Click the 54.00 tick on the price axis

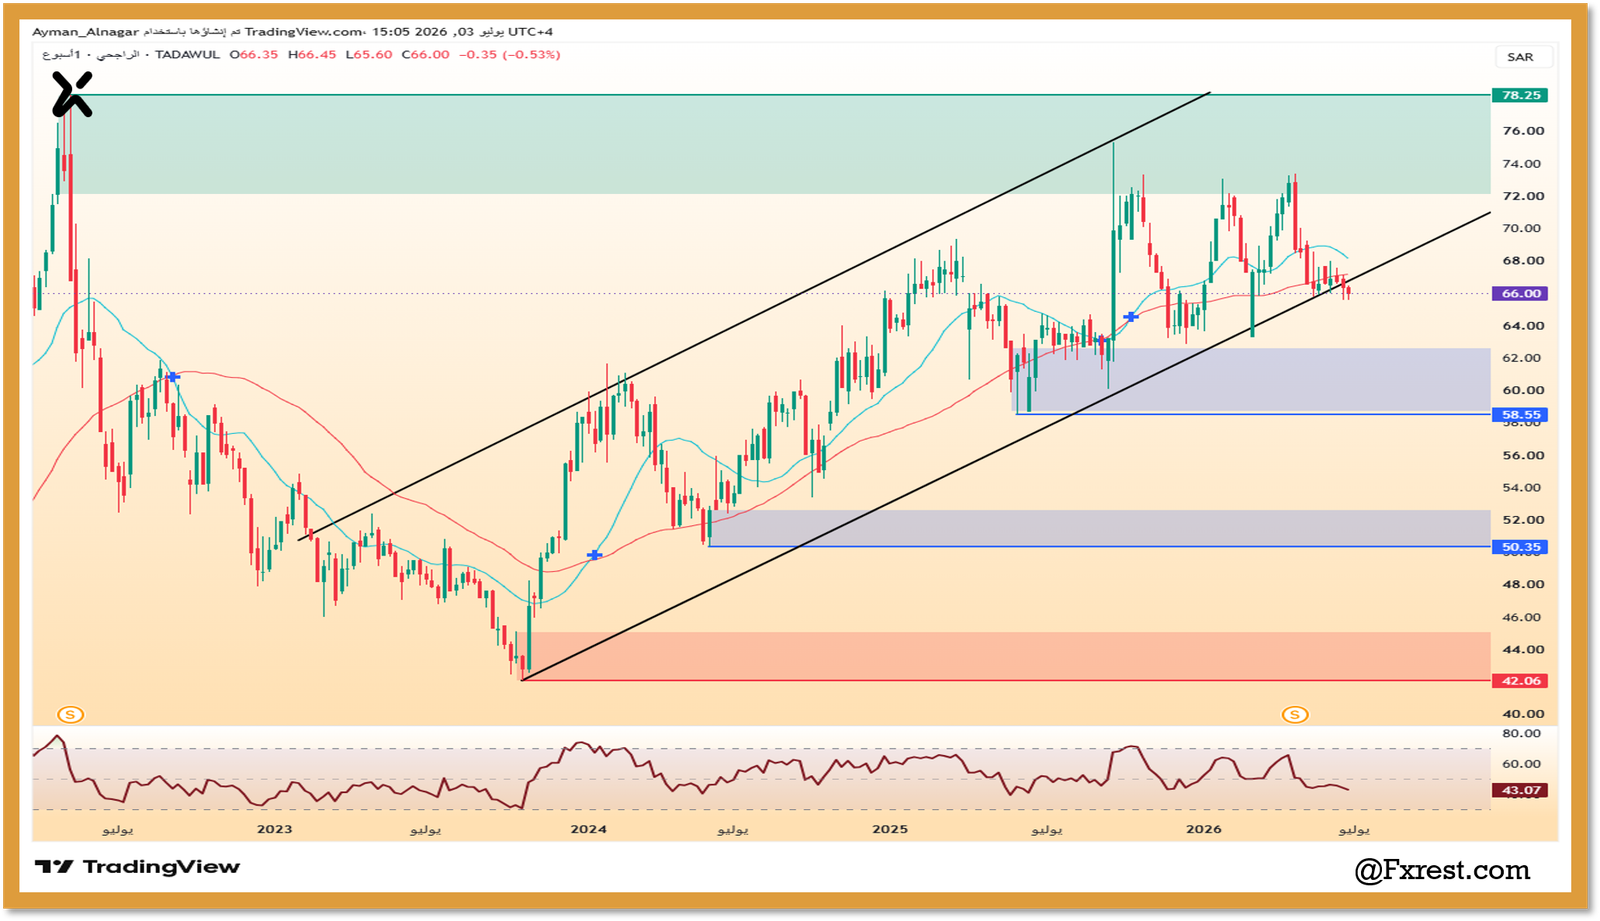[1523, 488]
